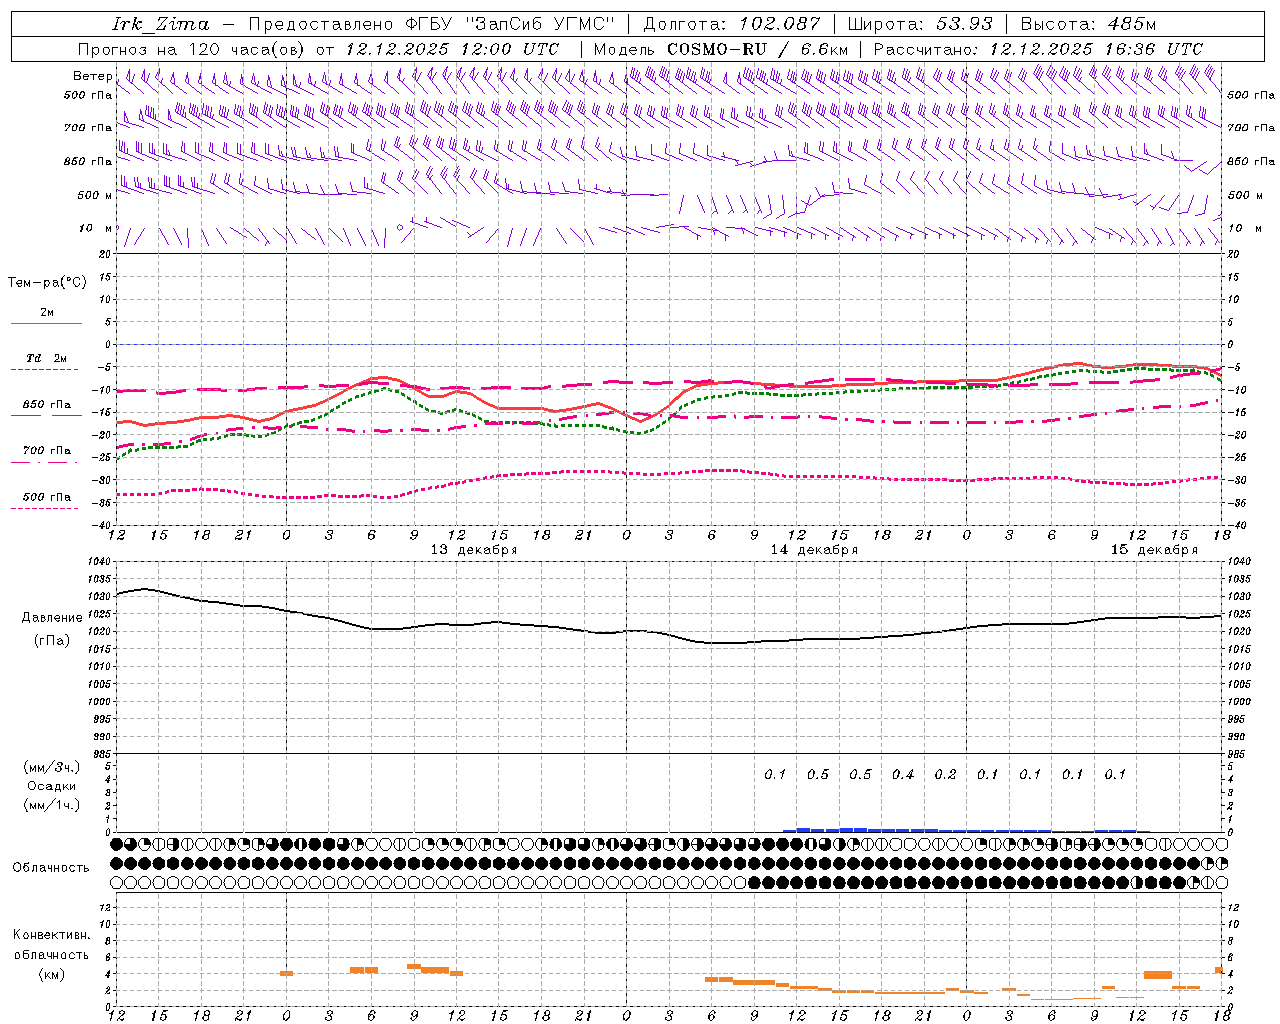Click the 'Конвективн.' convective label
This screenshot has height=1024, width=1280.
51,935
